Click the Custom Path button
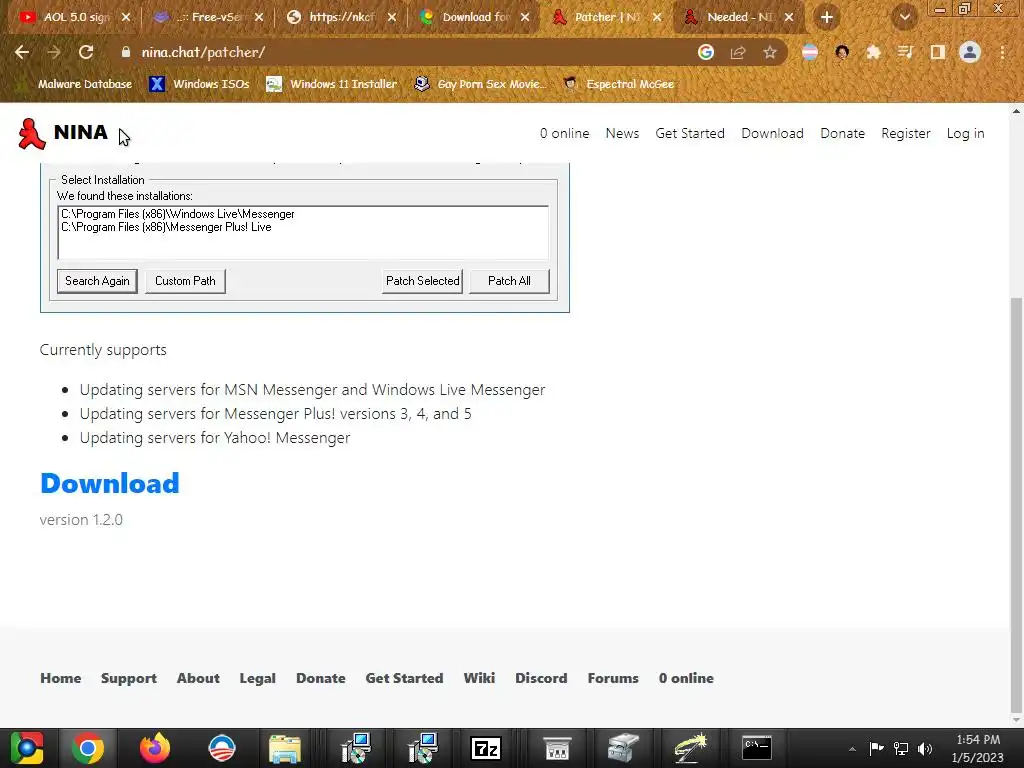This screenshot has width=1024, height=768. click(185, 281)
